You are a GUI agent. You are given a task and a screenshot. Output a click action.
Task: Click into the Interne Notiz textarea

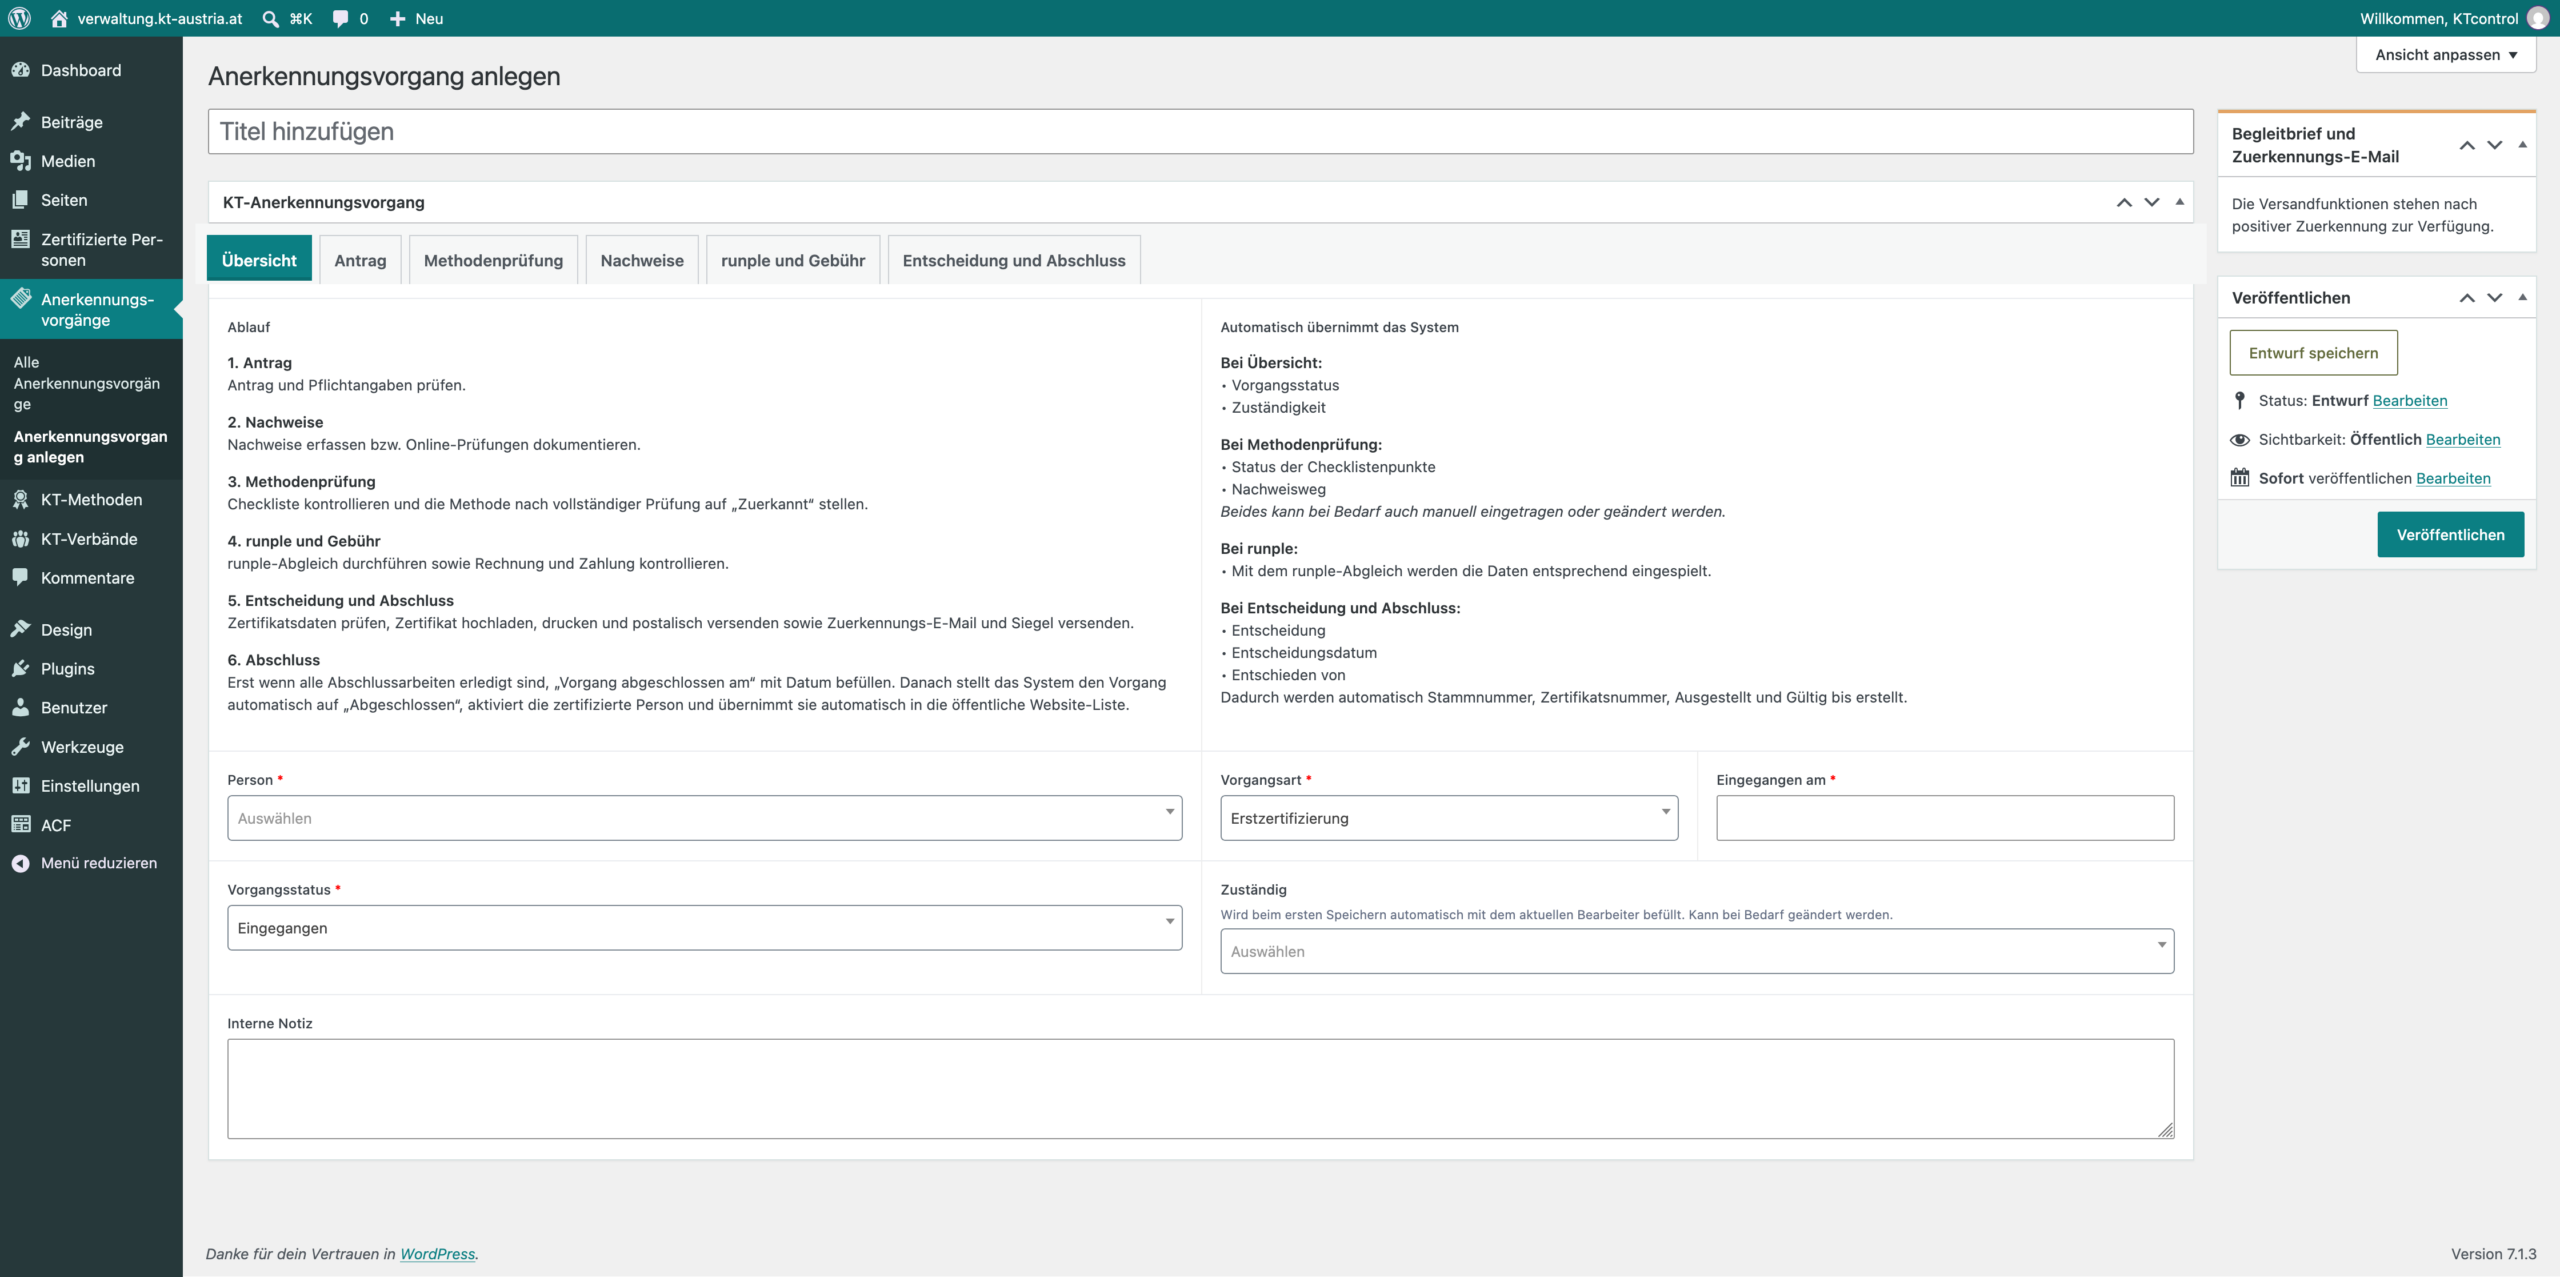pos(1200,1089)
